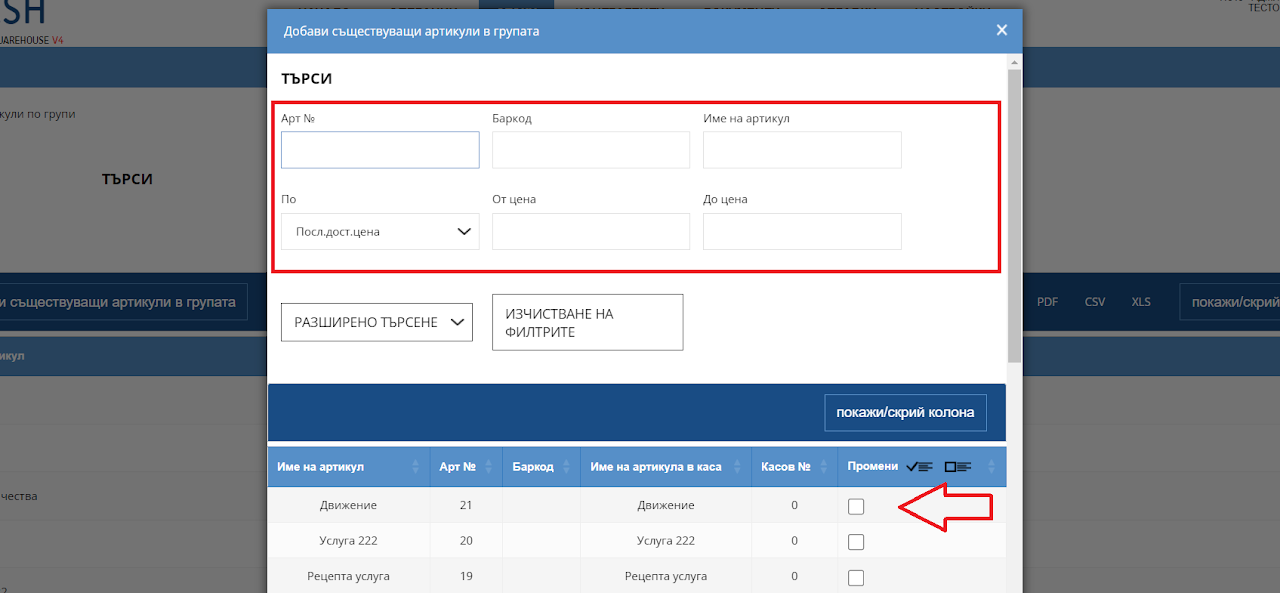Click the dialog scrollbar's up arrow
This screenshot has width=1280, height=593.
(1014, 61)
